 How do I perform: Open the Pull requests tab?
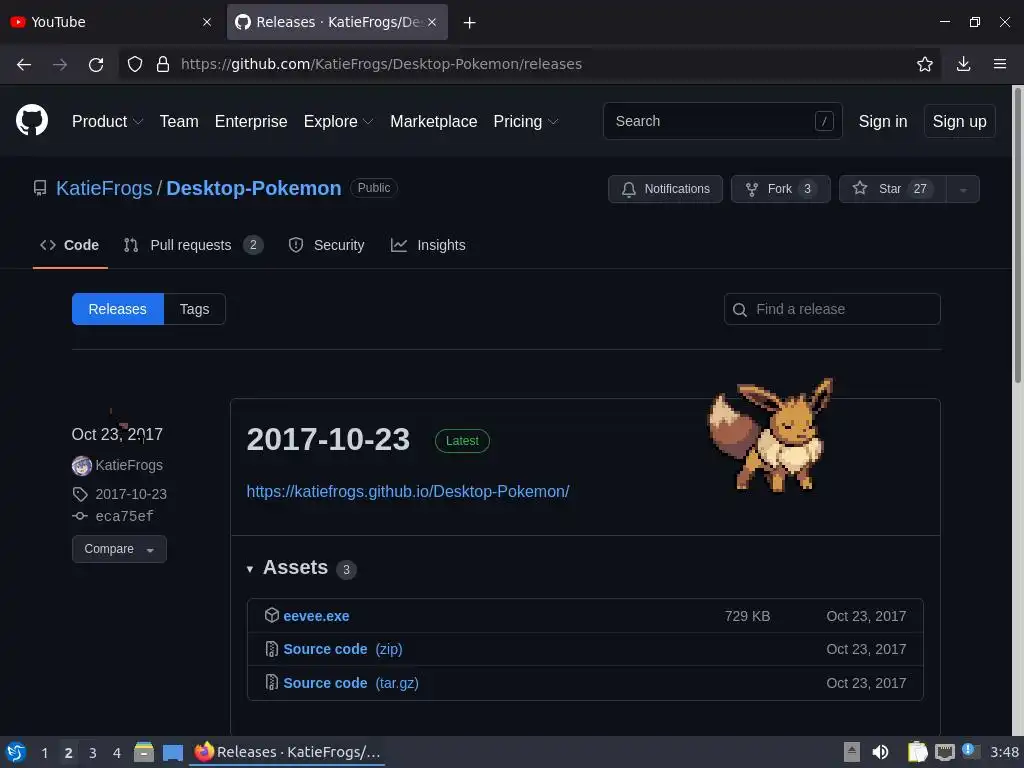(x=193, y=246)
